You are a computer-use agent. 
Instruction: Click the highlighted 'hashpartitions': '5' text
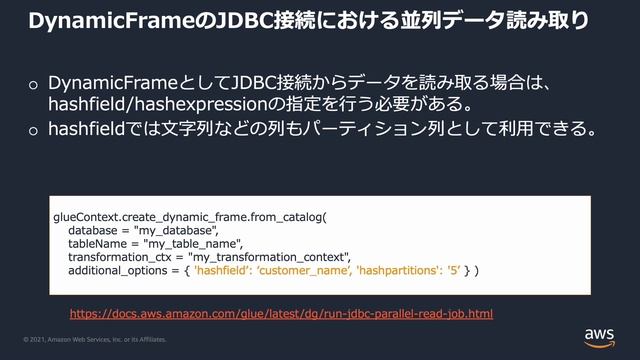409,270
